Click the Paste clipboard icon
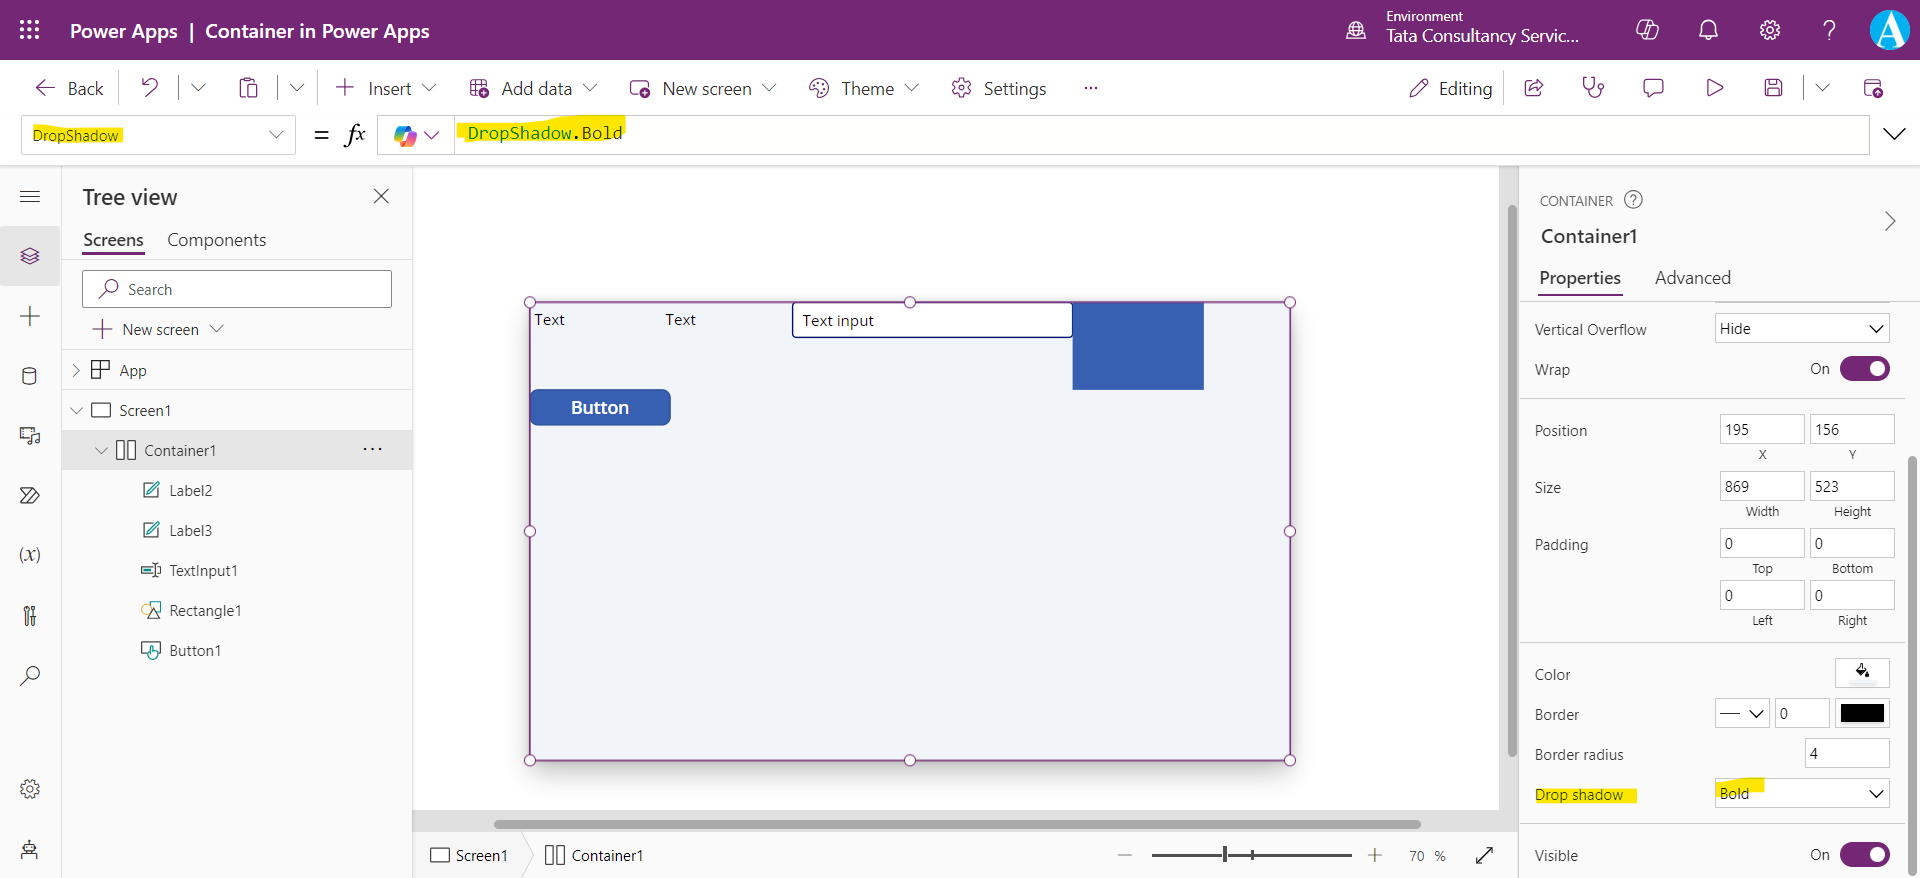 pos(248,88)
